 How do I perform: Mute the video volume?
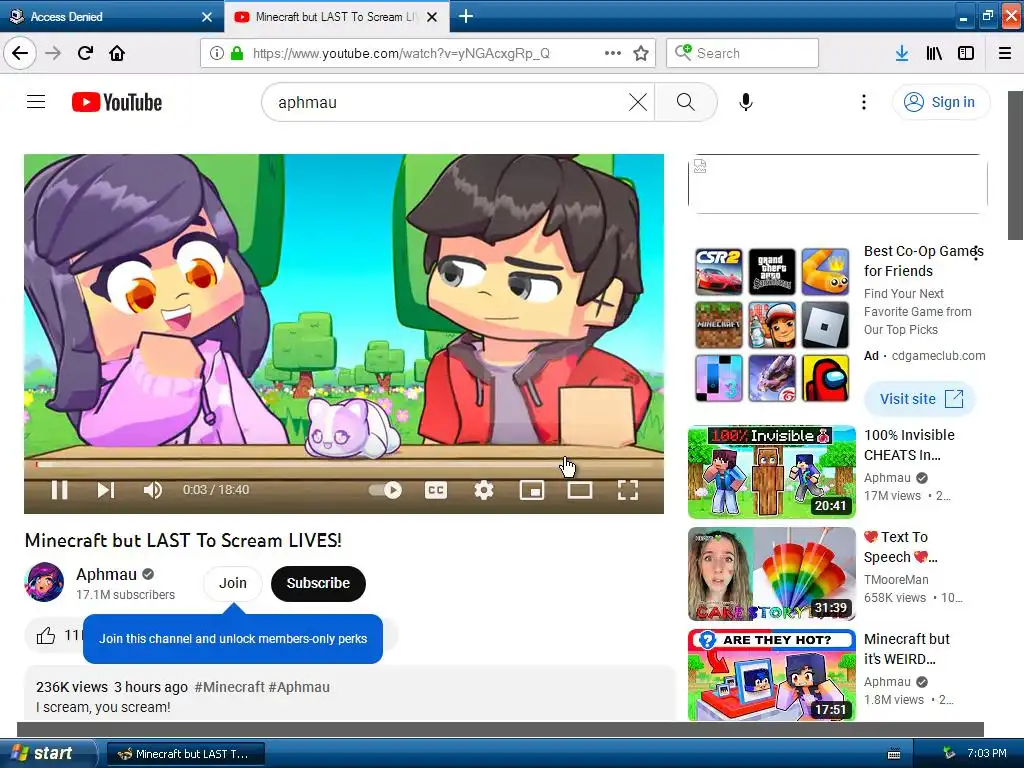(x=152, y=490)
